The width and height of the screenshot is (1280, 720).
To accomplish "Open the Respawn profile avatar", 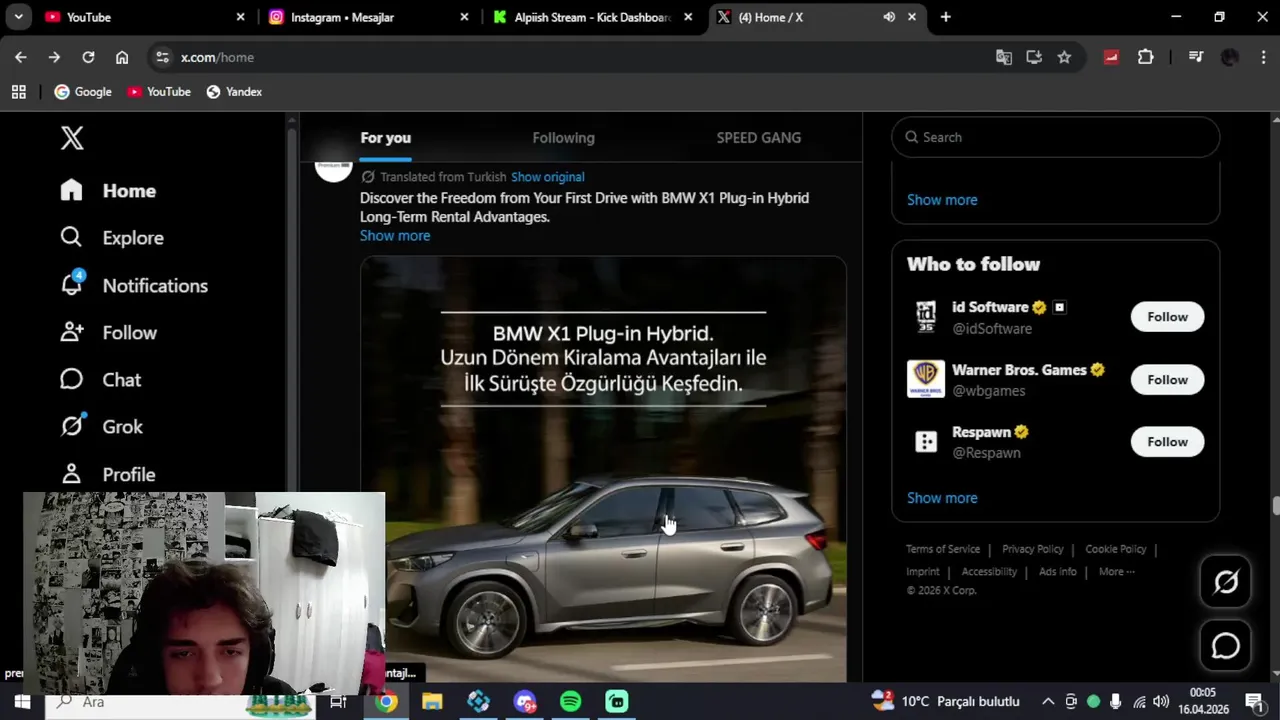I will (x=925, y=442).
